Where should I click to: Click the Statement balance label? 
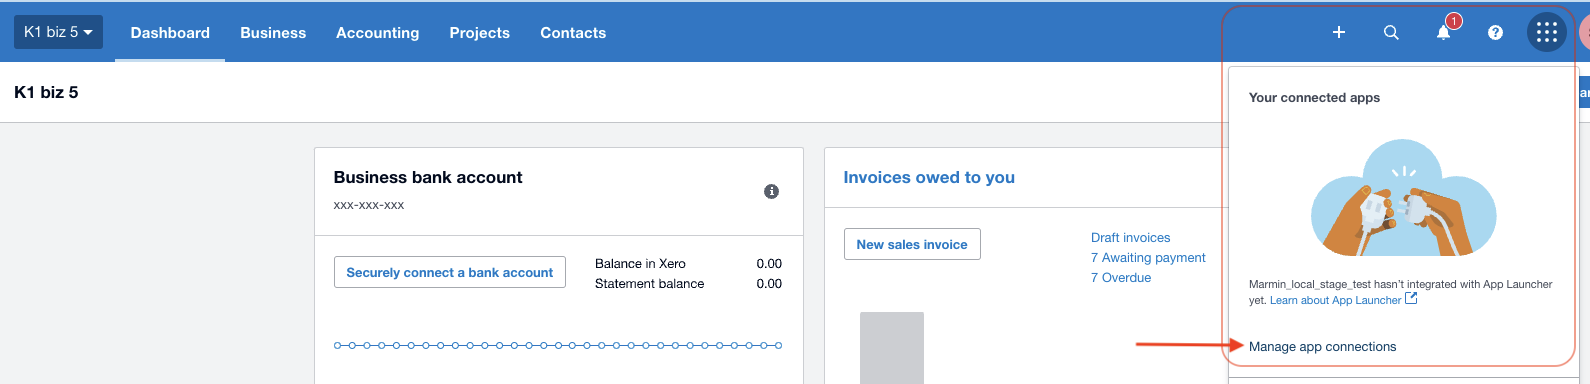(x=649, y=284)
